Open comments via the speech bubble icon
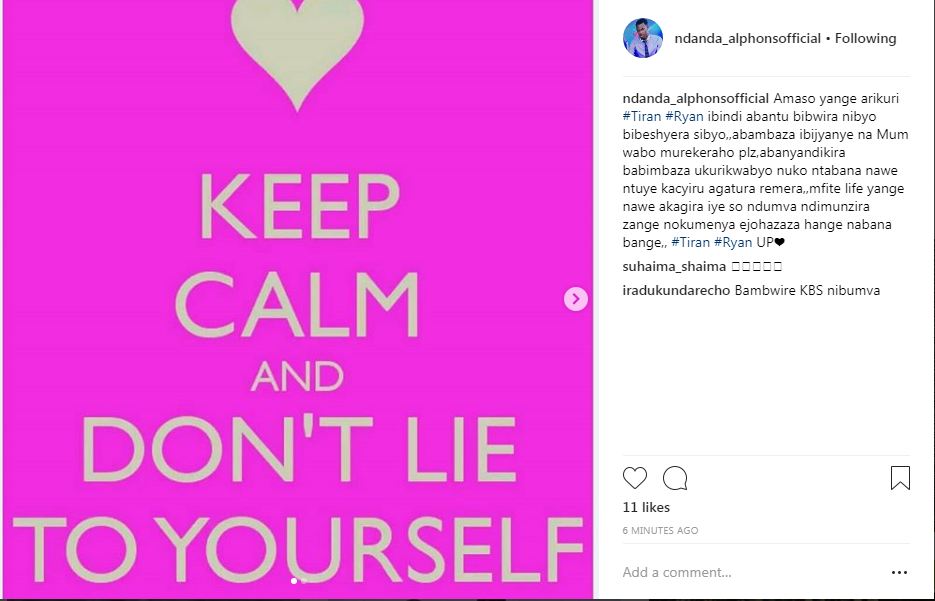Viewport: 935px width, 601px height. tap(675, 478)
